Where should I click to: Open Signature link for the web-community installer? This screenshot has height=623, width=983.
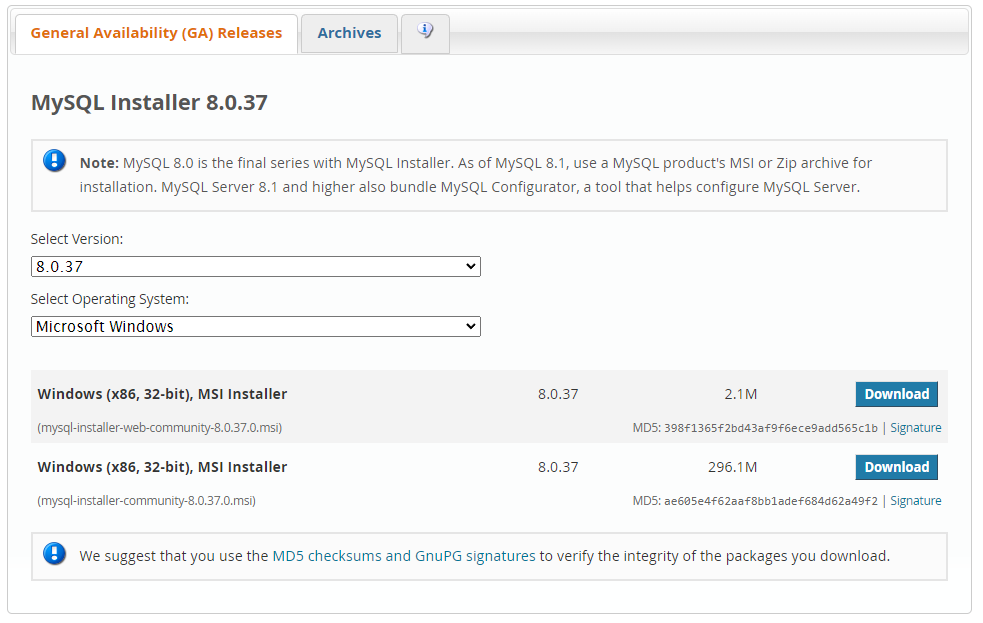click(x=915, y=427)
